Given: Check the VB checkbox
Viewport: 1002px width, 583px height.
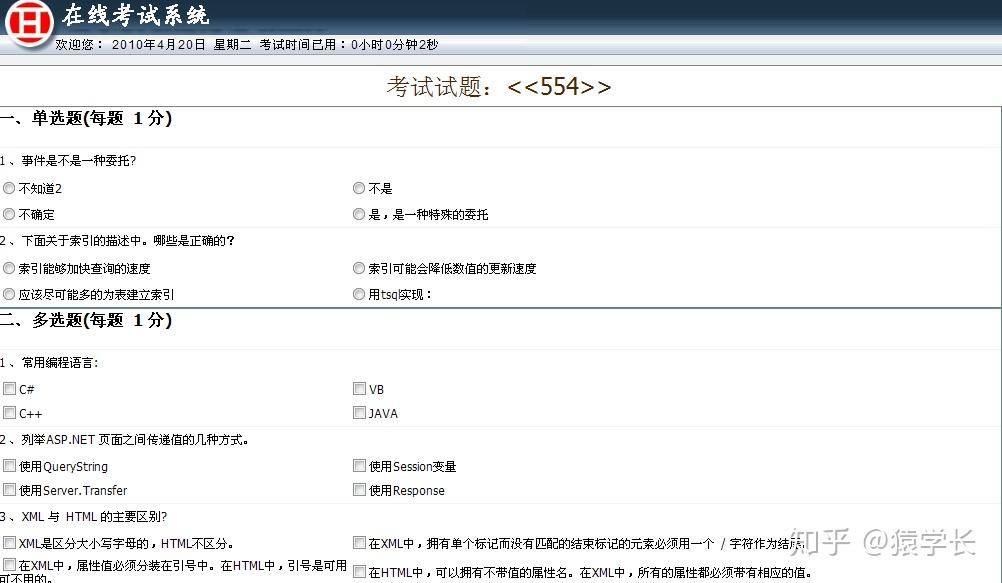Looking at the screenshot, I should point(359,389).
